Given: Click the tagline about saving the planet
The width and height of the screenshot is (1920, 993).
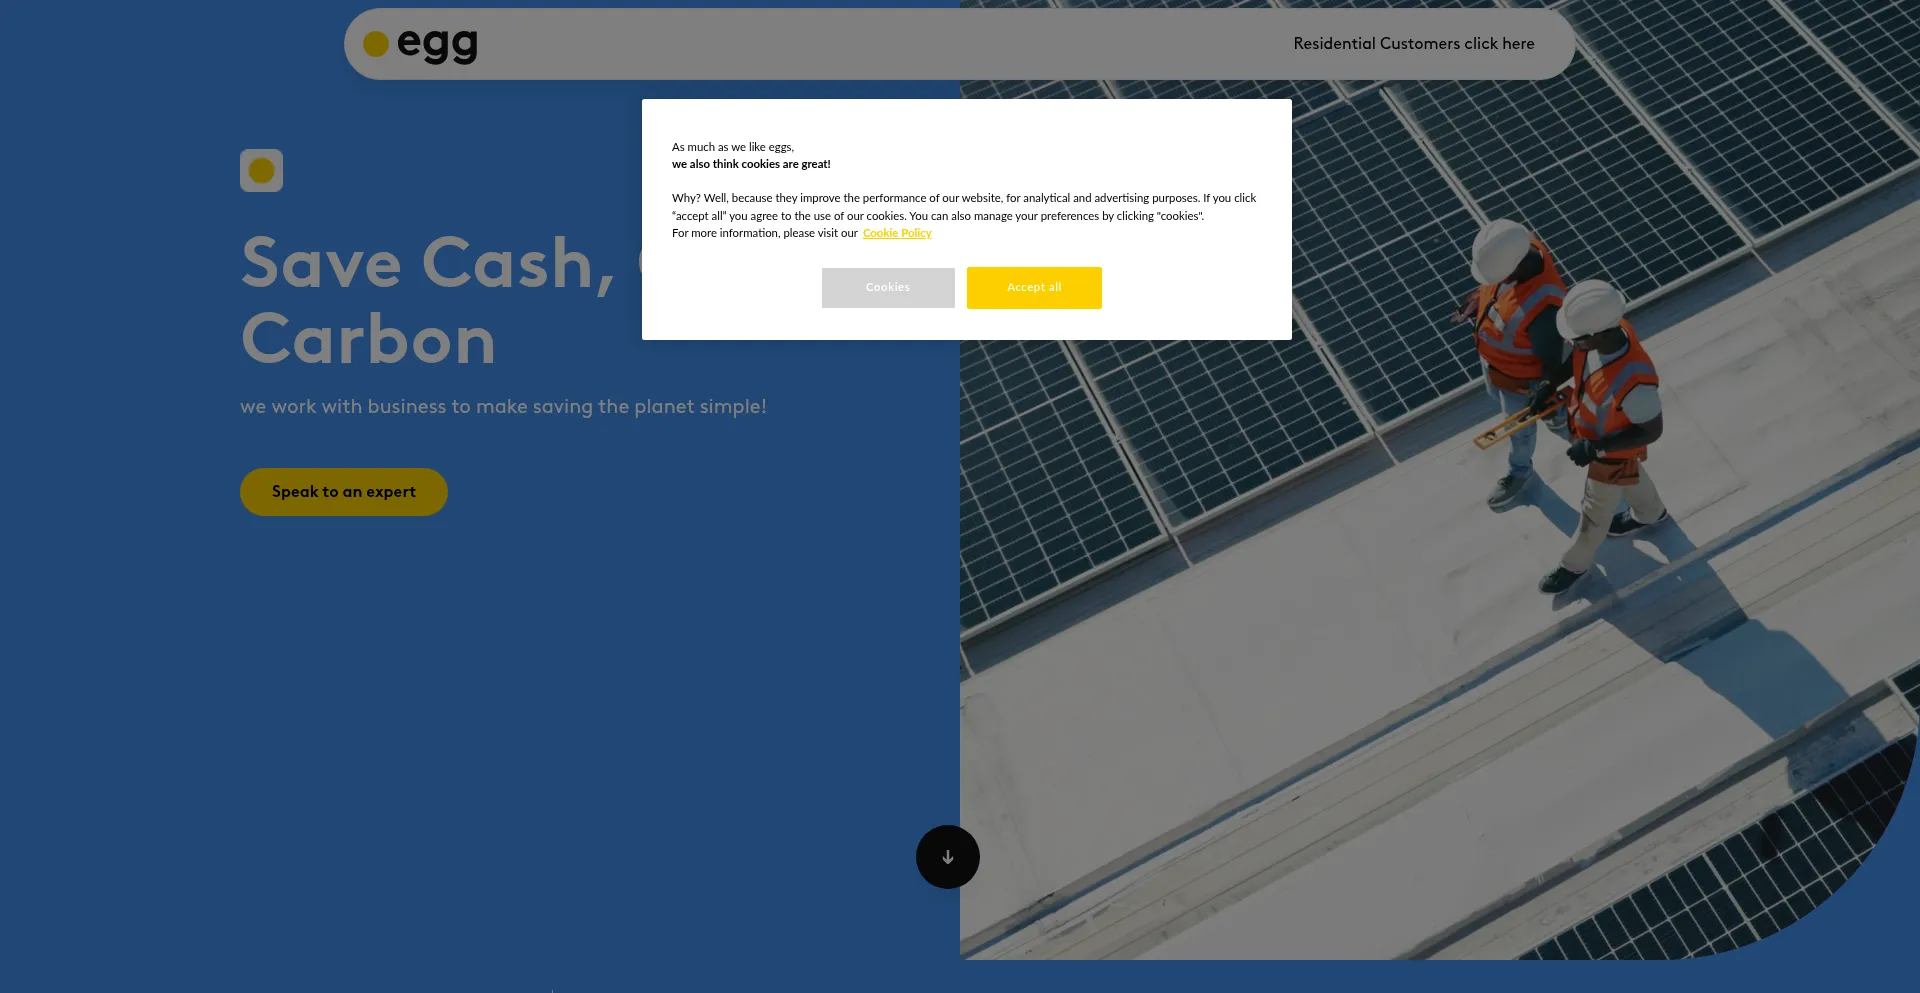Looking at the screenshot, I should 503,407.
